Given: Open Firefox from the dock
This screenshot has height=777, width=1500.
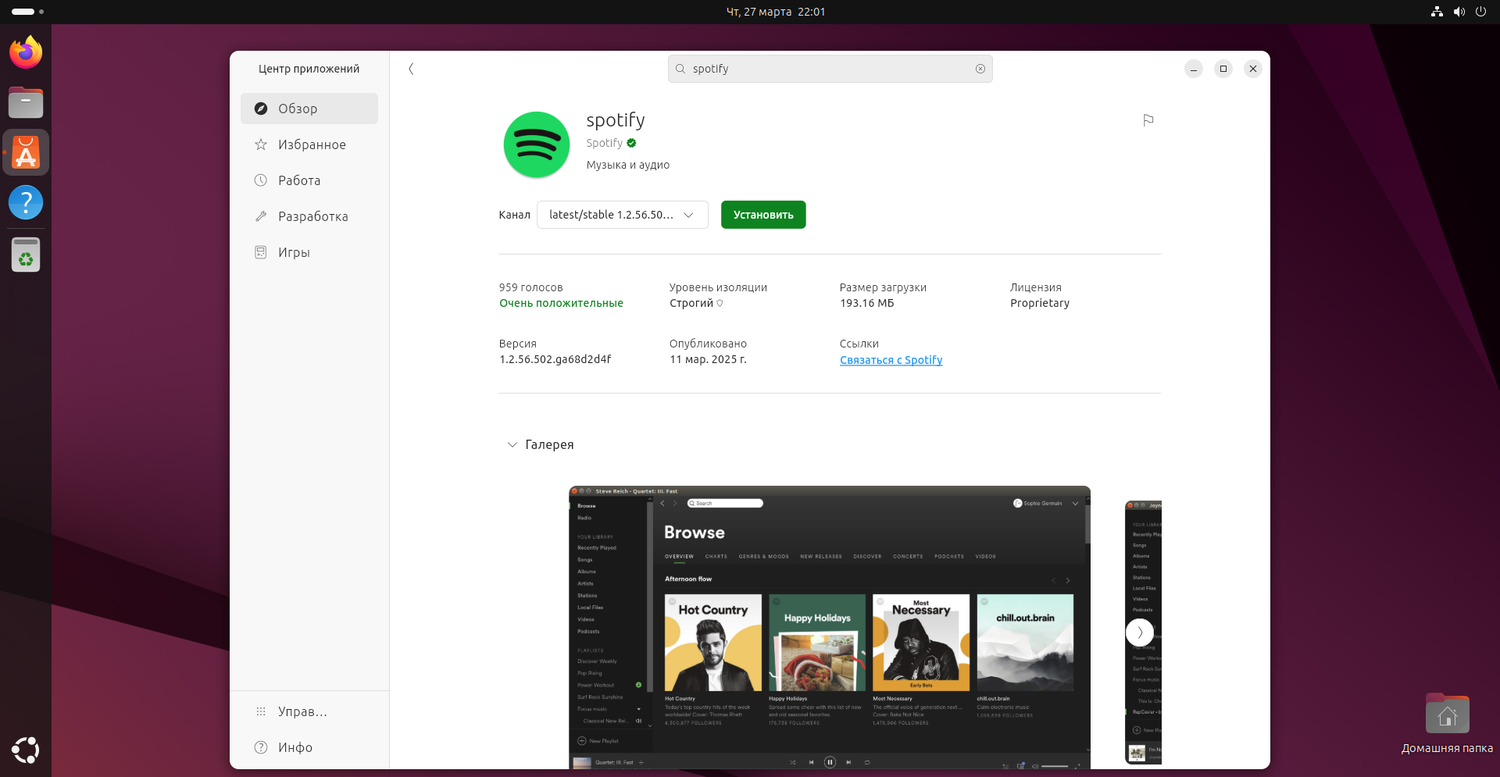Looking at the screenshot, I should pos(26,52).
